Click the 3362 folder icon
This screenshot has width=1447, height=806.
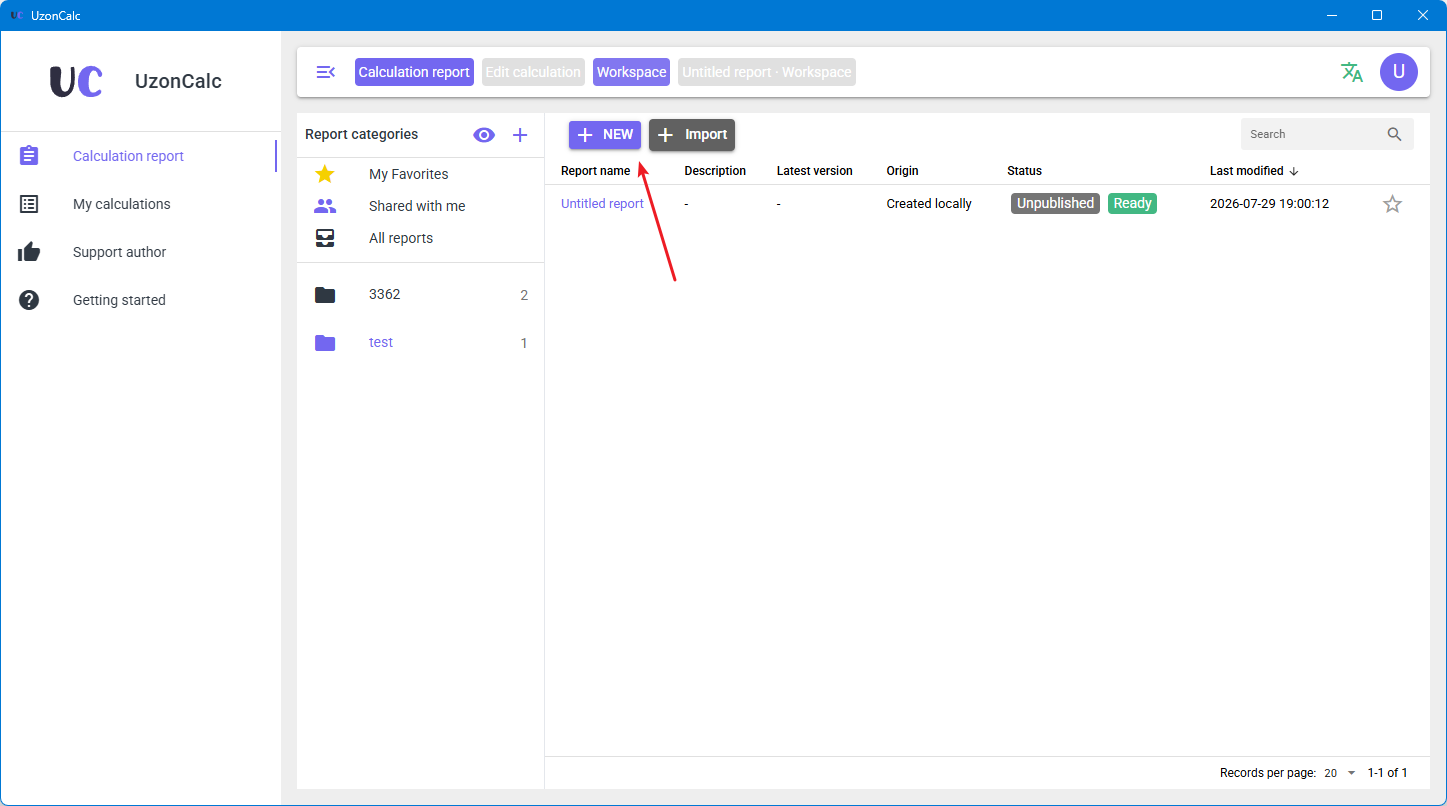coord(325,295)
